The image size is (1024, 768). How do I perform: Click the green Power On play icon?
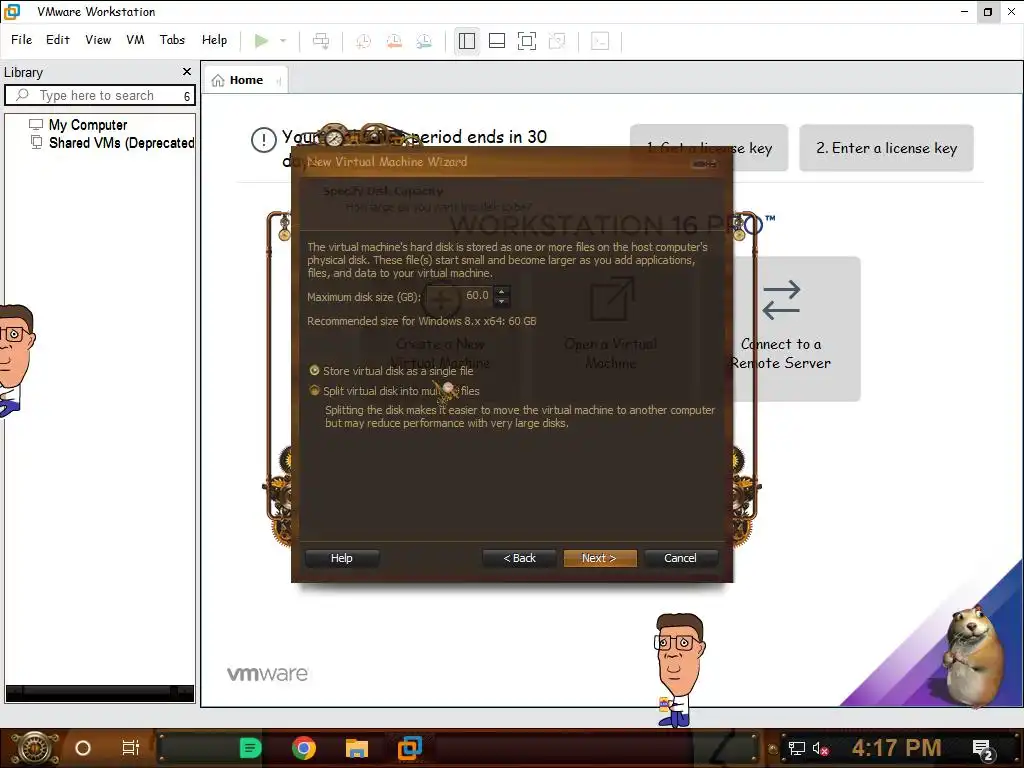coord(261,40)
